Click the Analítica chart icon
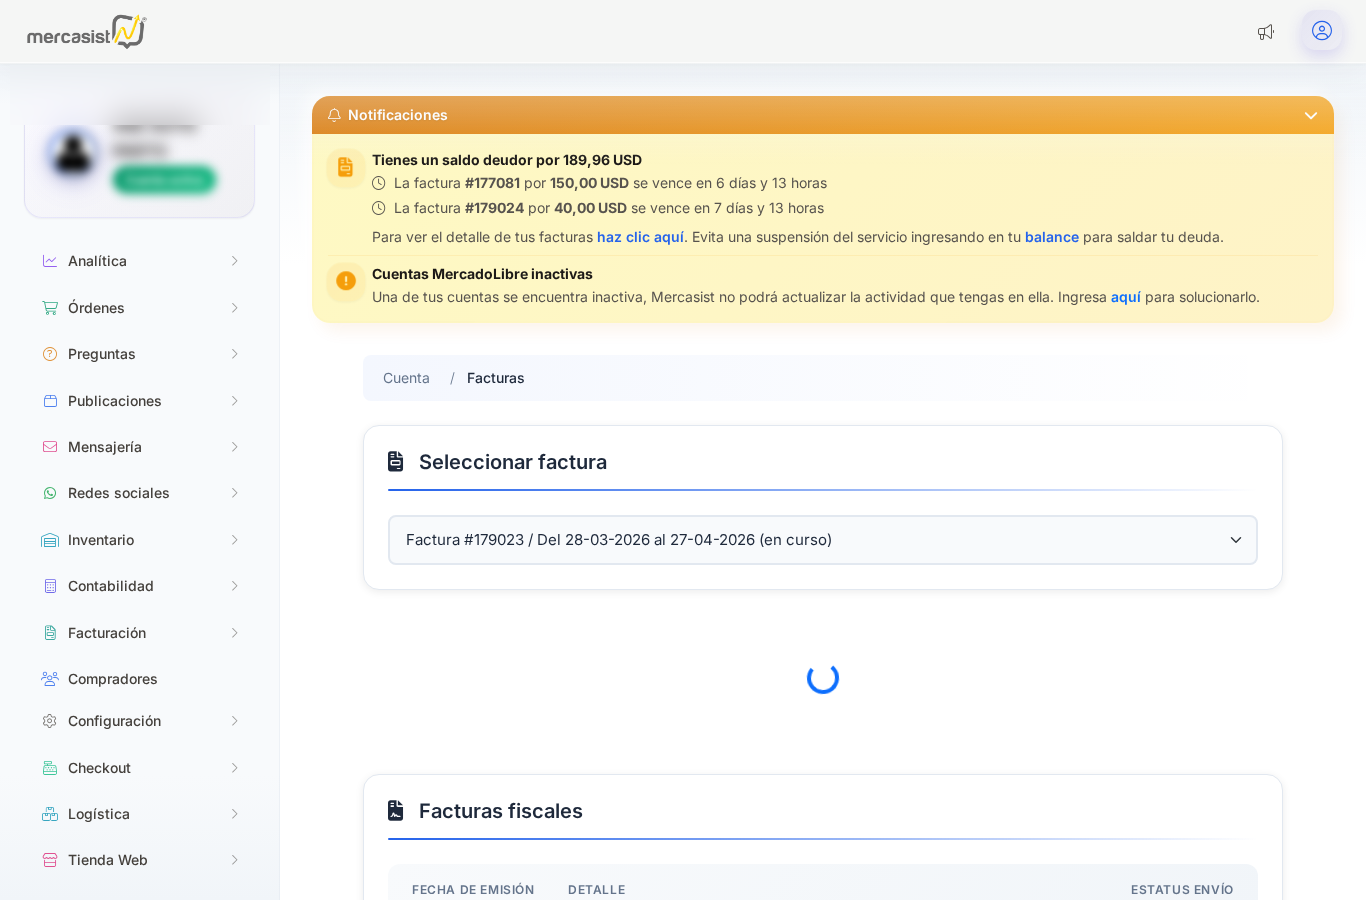Viewport: 1366px width, 900px height. 50,261
